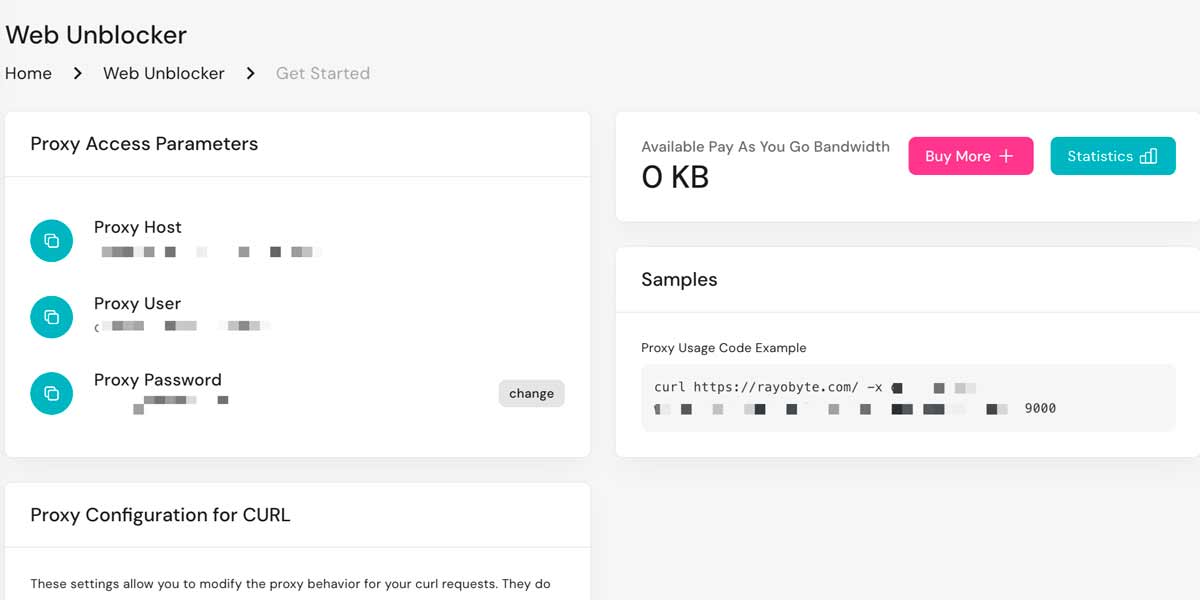Click the chevron before Get Started breadcrumb
The width and height of the screenshot is (1200, 600).
pyautogui.click(x=250, y=73)
